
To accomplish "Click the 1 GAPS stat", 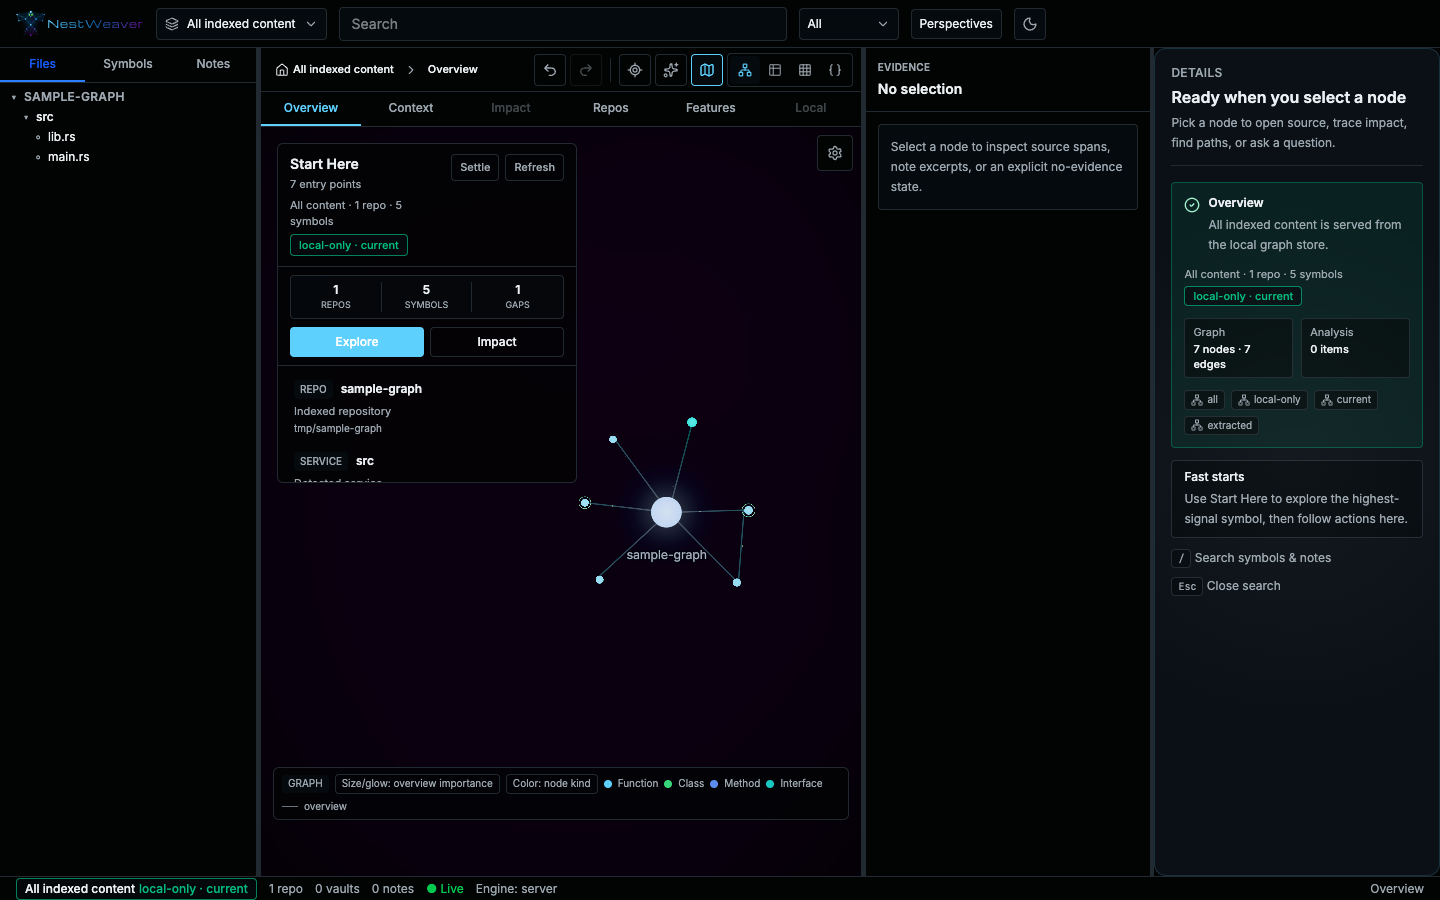I will [518, 297].
